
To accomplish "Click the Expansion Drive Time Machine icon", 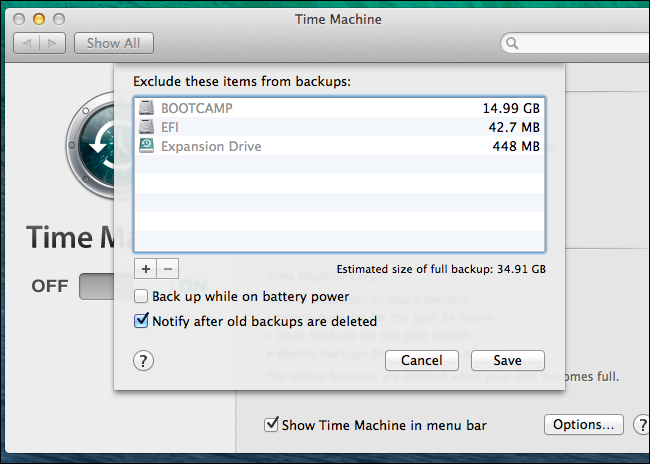I will click(146, 146).
